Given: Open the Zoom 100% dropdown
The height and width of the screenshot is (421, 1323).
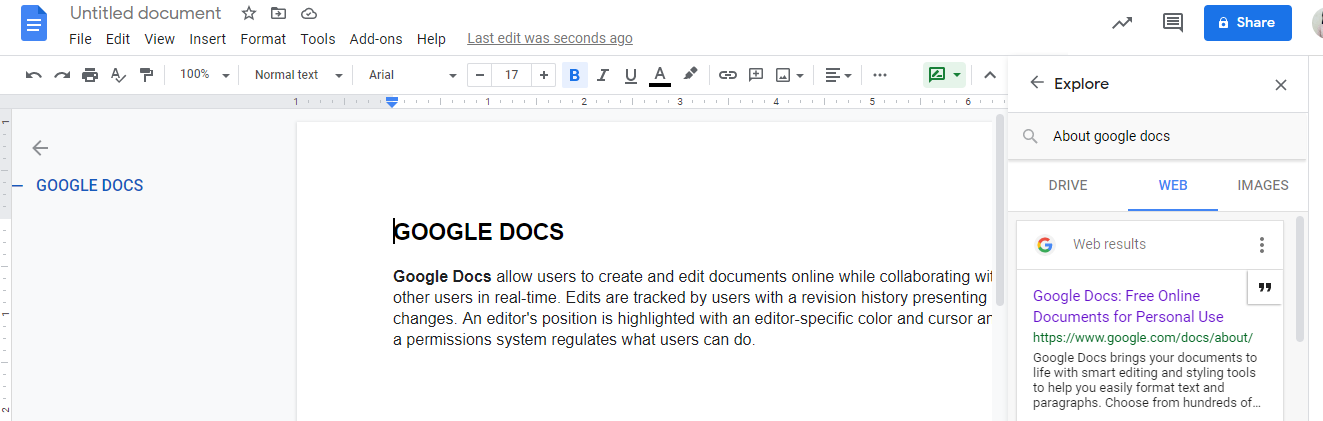Looking at the screenshot, I should pyautogui.click(x=204, y=75).
